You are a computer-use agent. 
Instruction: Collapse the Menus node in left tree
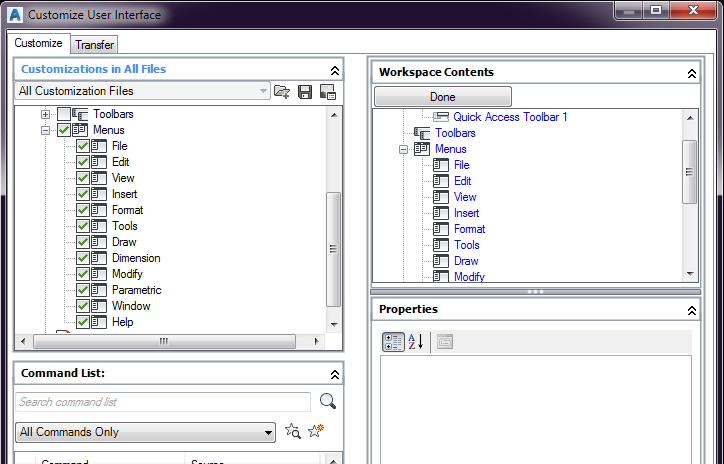pyautogui.click(x=45, y=130)
